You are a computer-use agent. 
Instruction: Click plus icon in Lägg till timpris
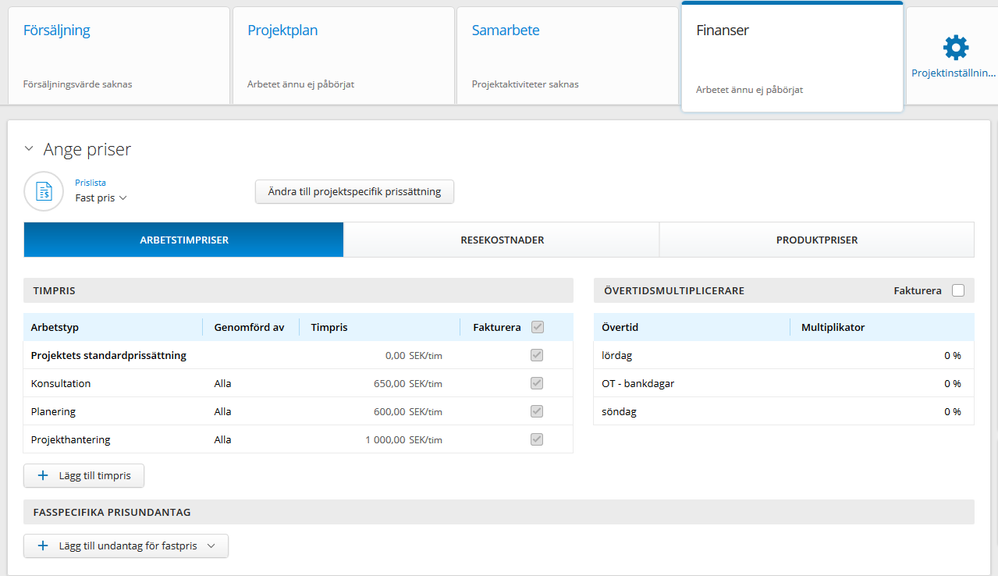pos(43,475)
